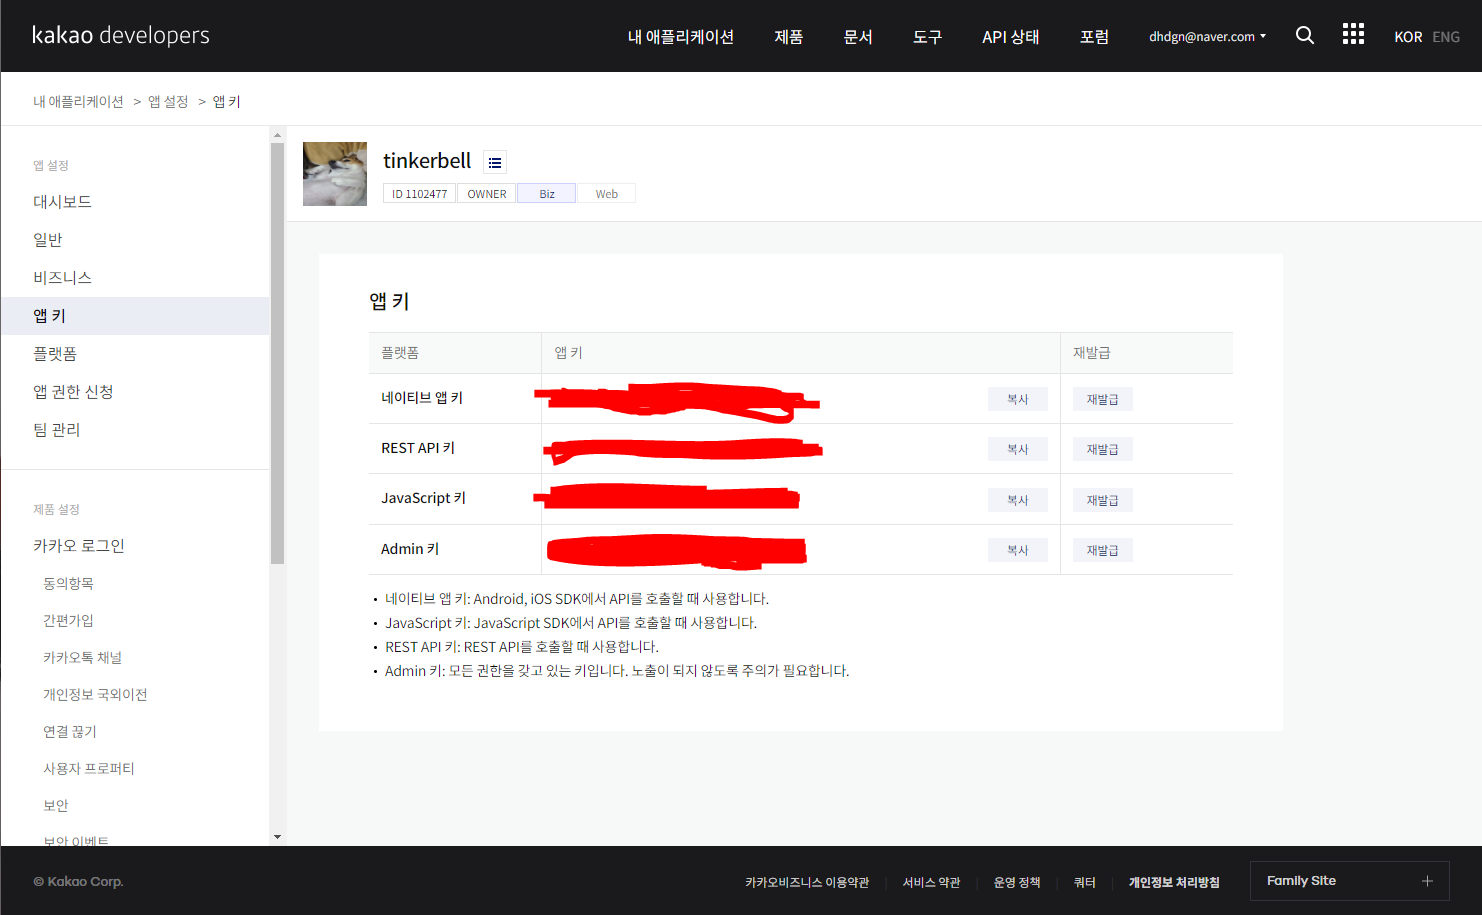Open the 내 애플리케이션 menu
This screenshot has width=1482, height=915.
681,36
